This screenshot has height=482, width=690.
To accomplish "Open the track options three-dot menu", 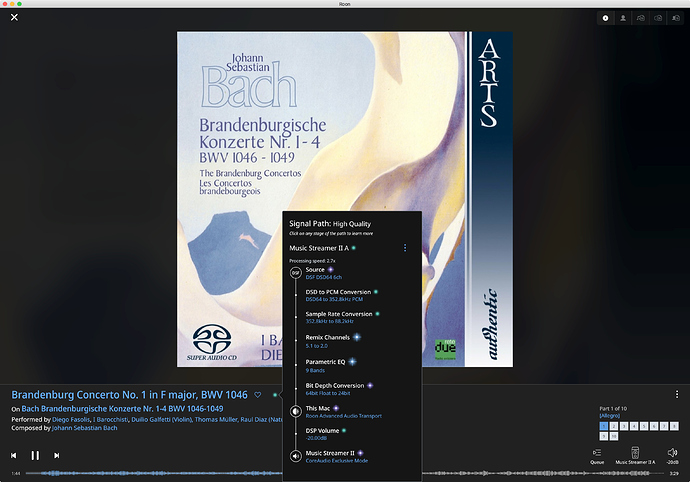I will 677,394.
